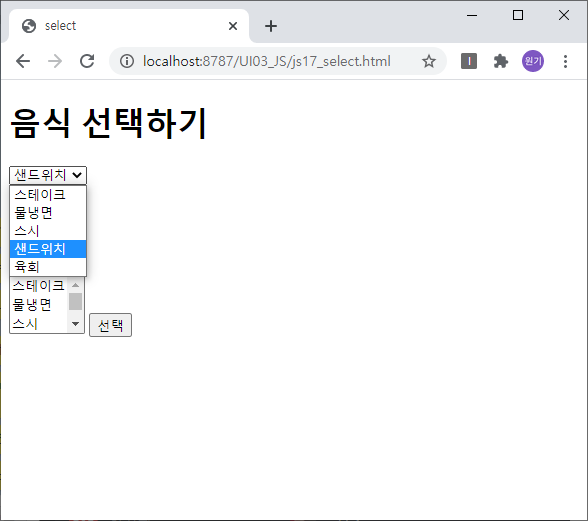Open a new browser tab
Image resolution: width=588 pixels, height=521 pixels.
271,26
